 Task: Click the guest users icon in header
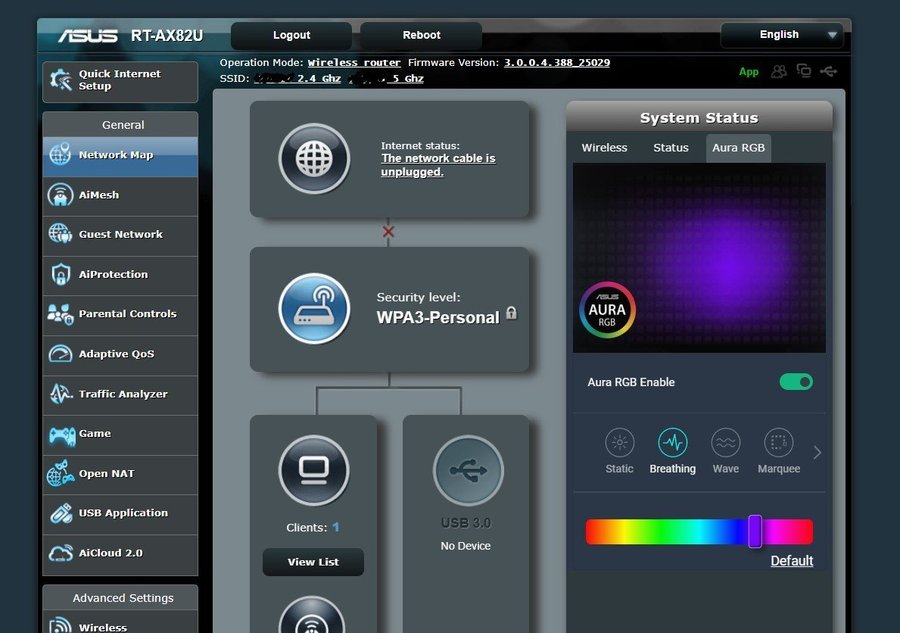(778, 71)
